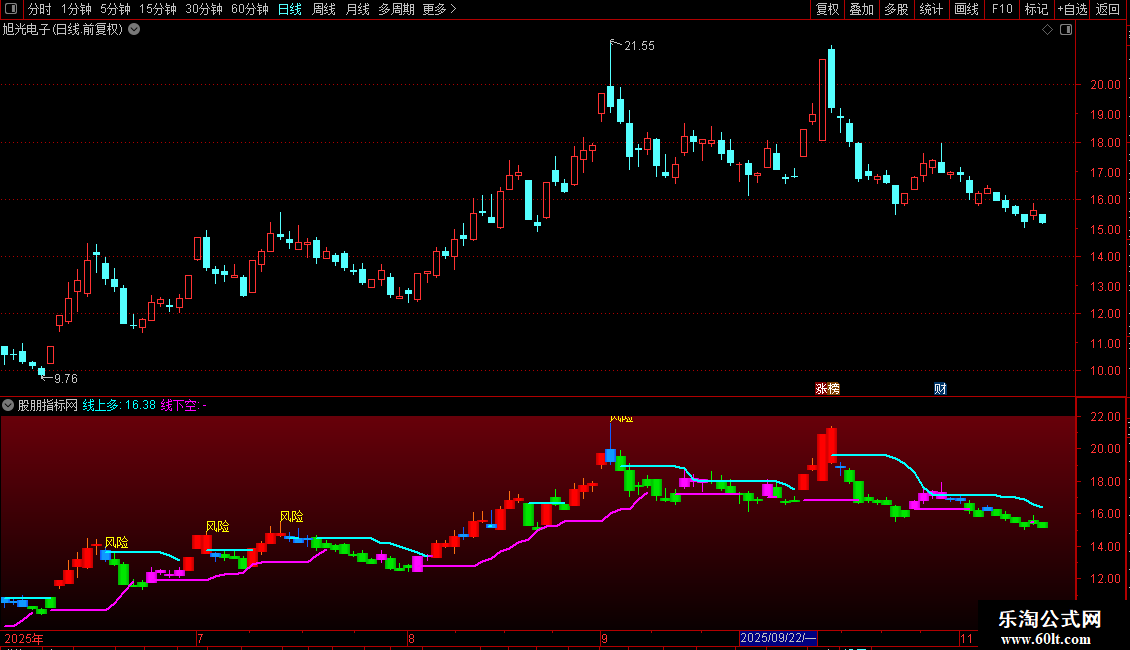
Task: Add stock via +自选 button
Action: [x=1072, y=9]
